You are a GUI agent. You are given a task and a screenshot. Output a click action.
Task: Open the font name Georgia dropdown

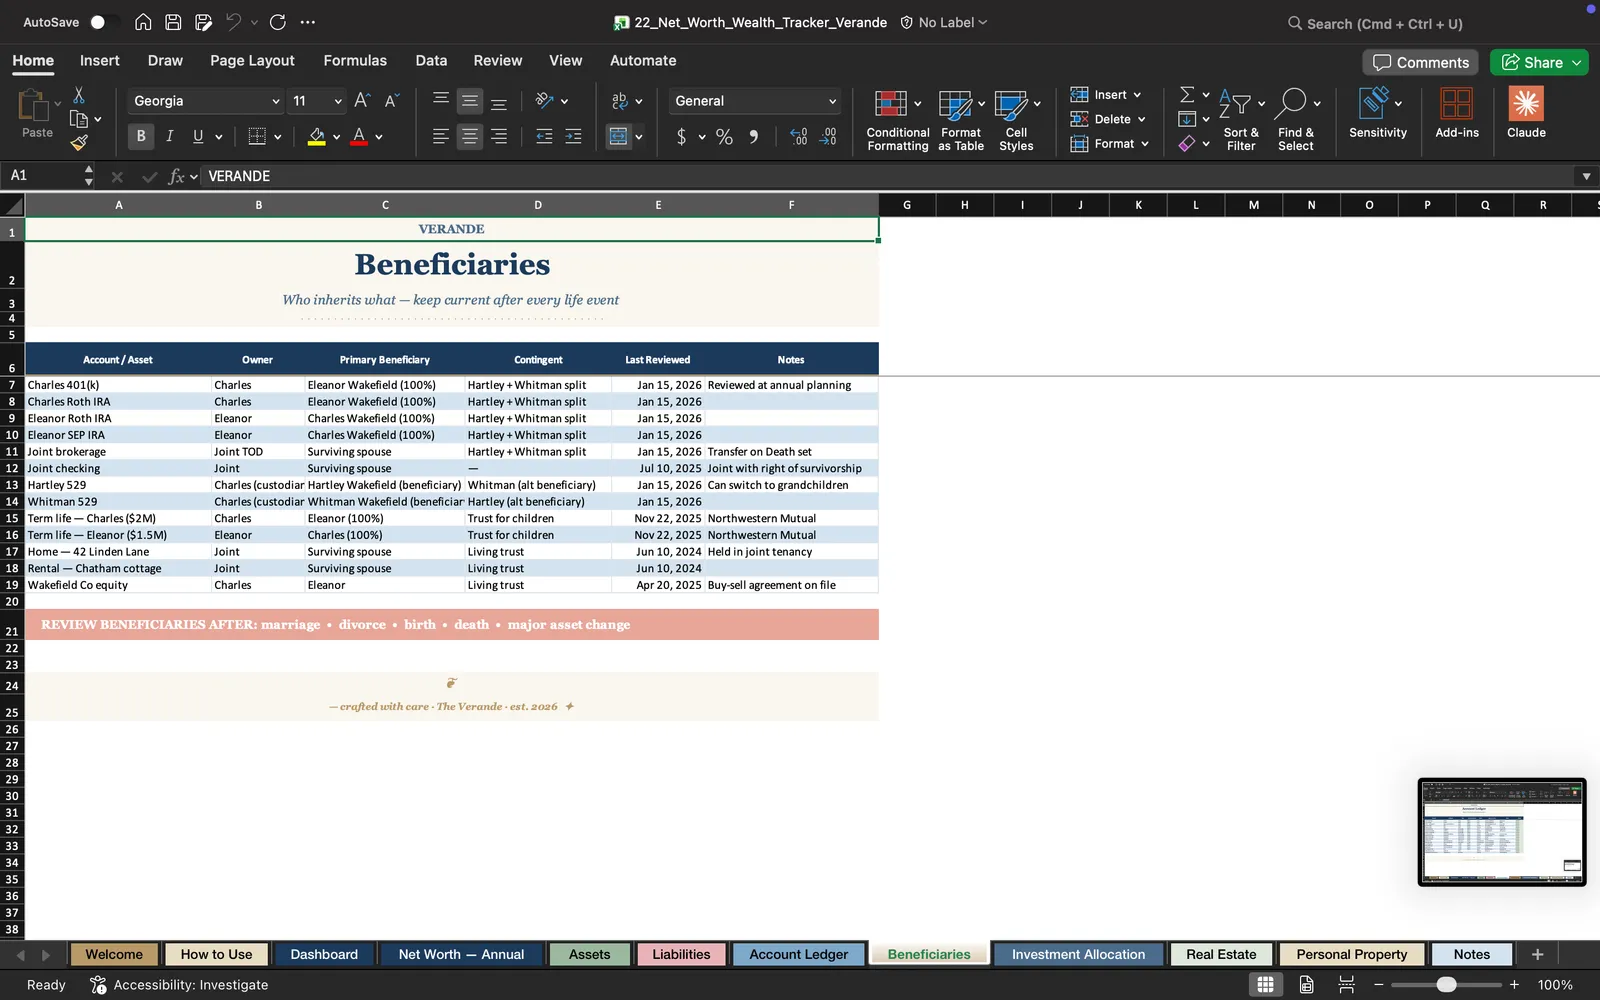tap(276, 101)
